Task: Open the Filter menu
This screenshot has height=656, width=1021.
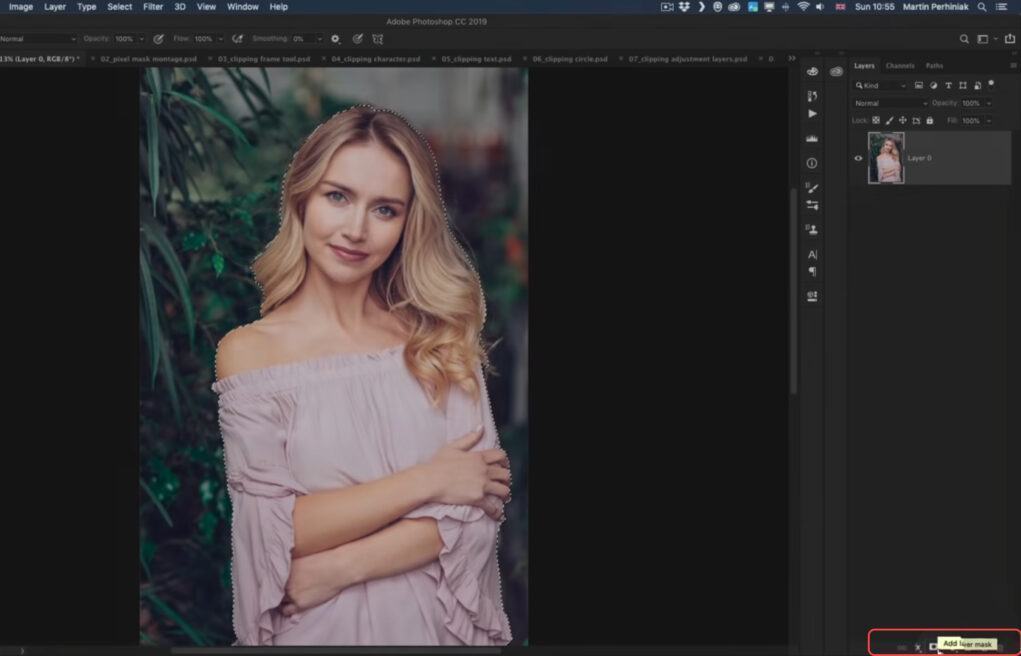Action: (x=152, y=7)
